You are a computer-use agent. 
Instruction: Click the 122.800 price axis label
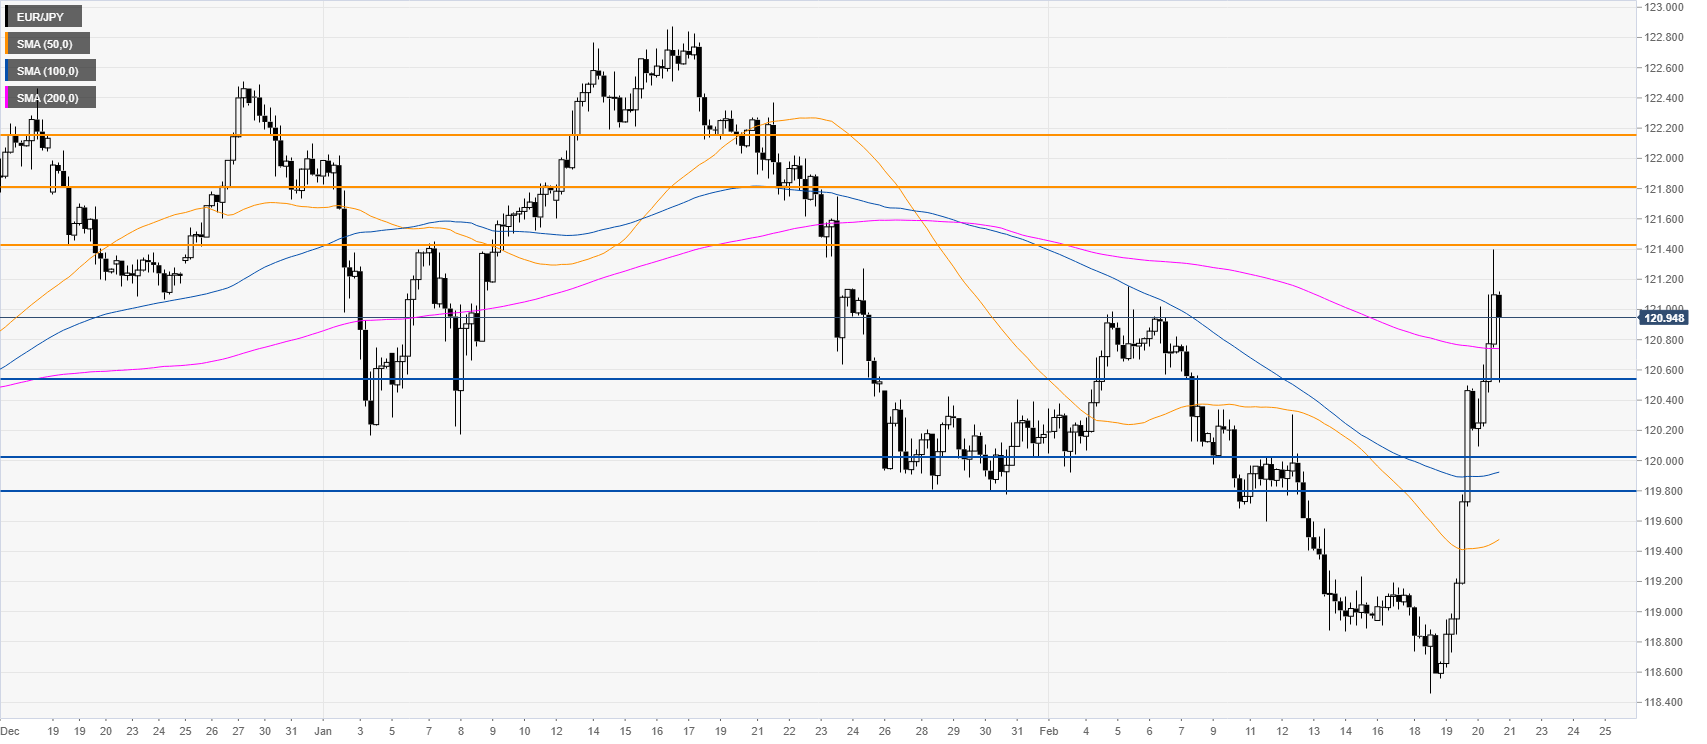coord(1665,37)
